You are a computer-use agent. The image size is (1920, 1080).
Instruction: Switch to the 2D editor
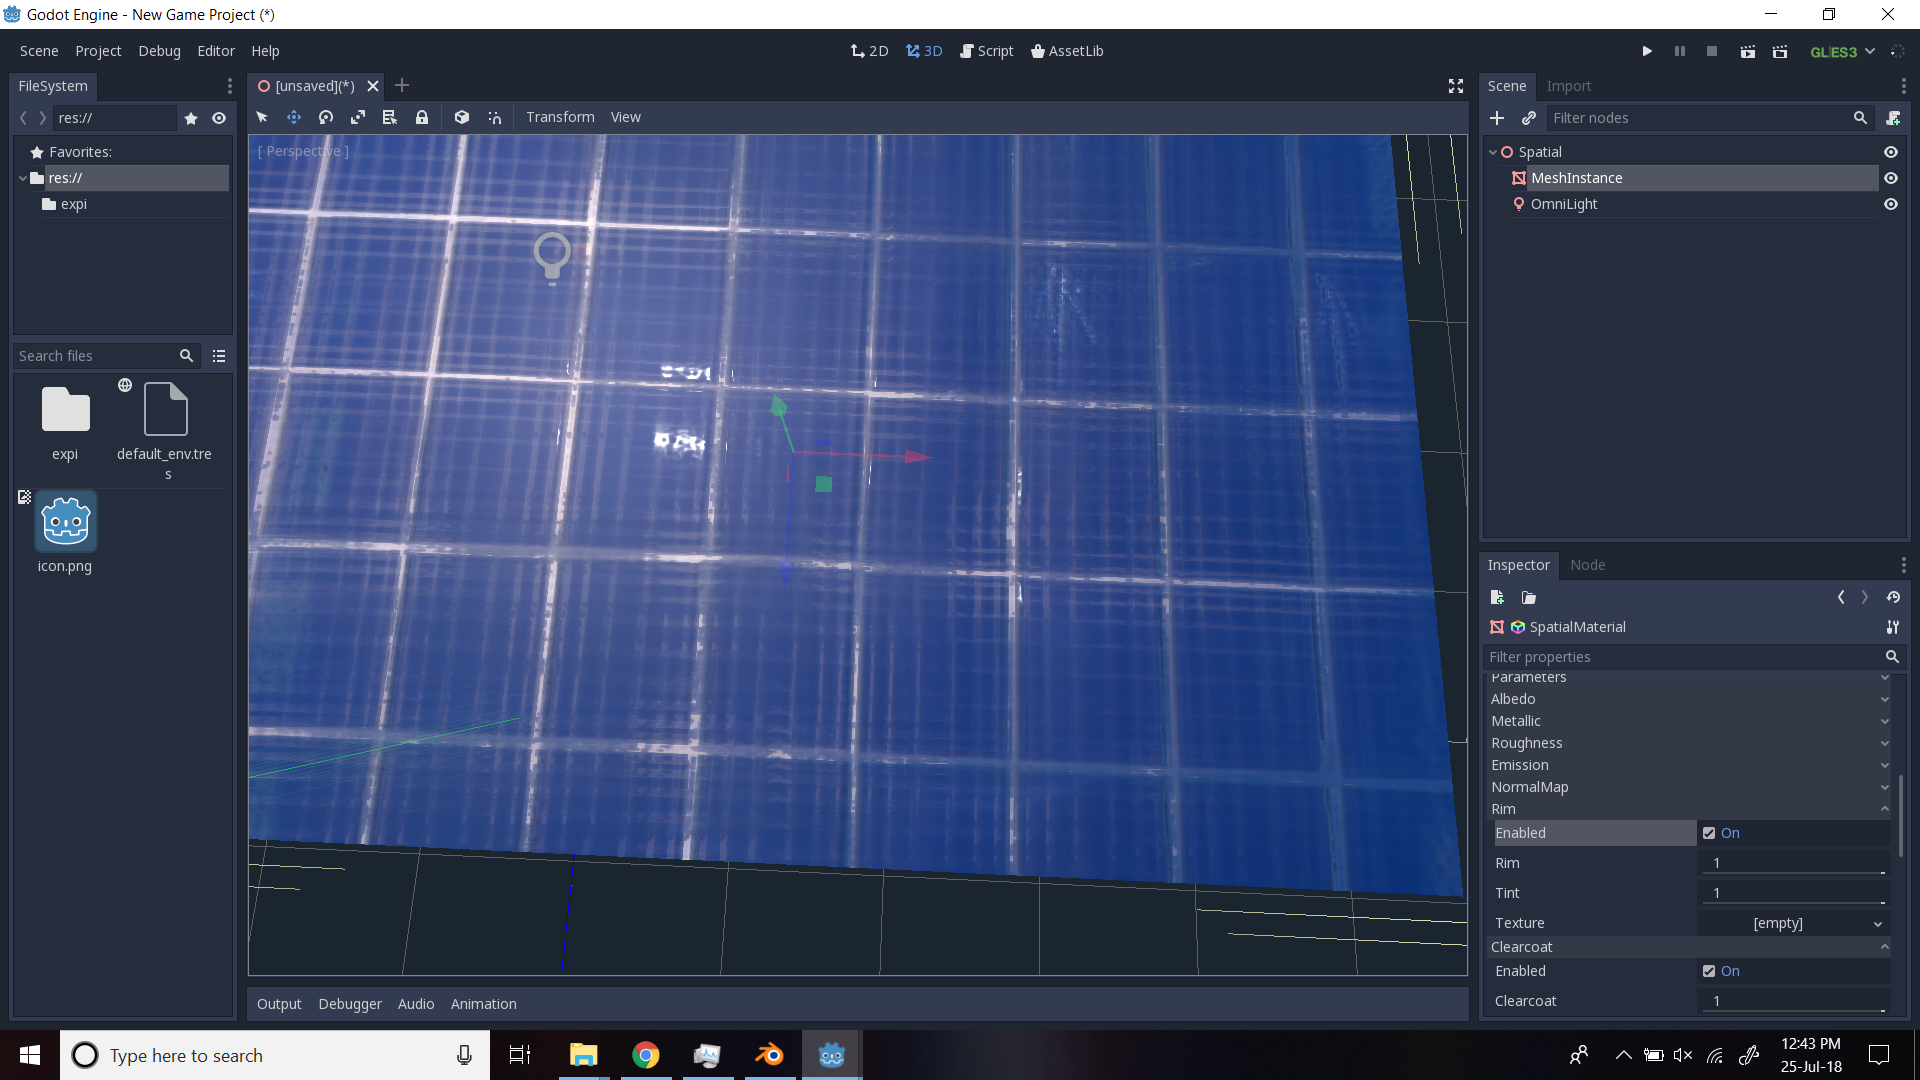[x=869, y=50]
